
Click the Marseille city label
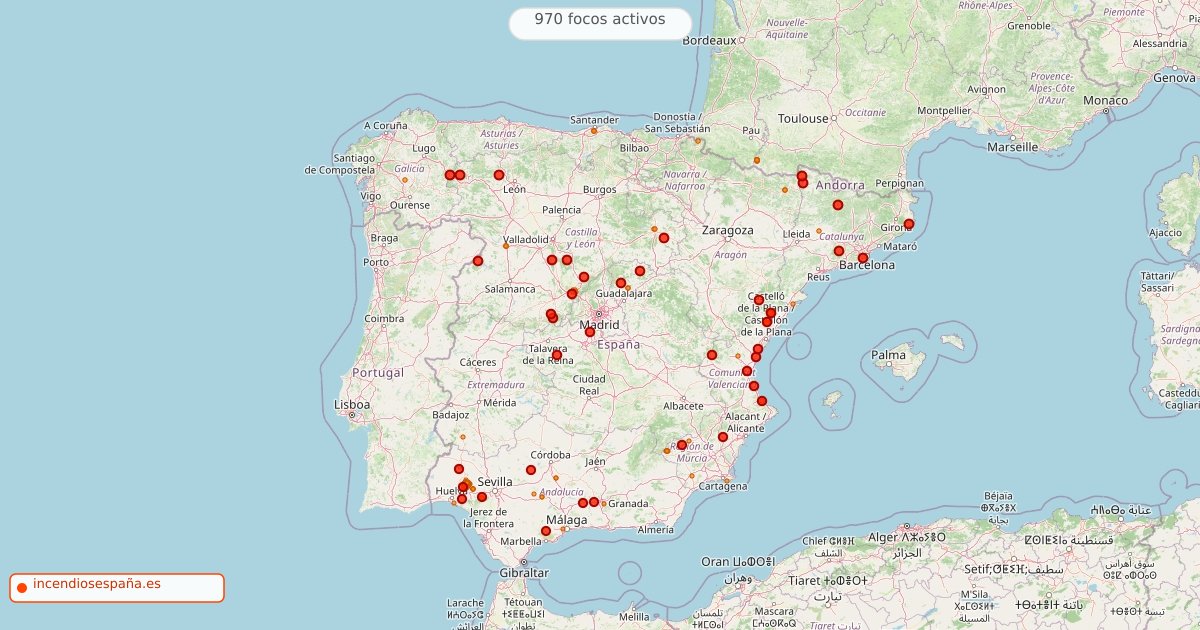click(1012, 146)
